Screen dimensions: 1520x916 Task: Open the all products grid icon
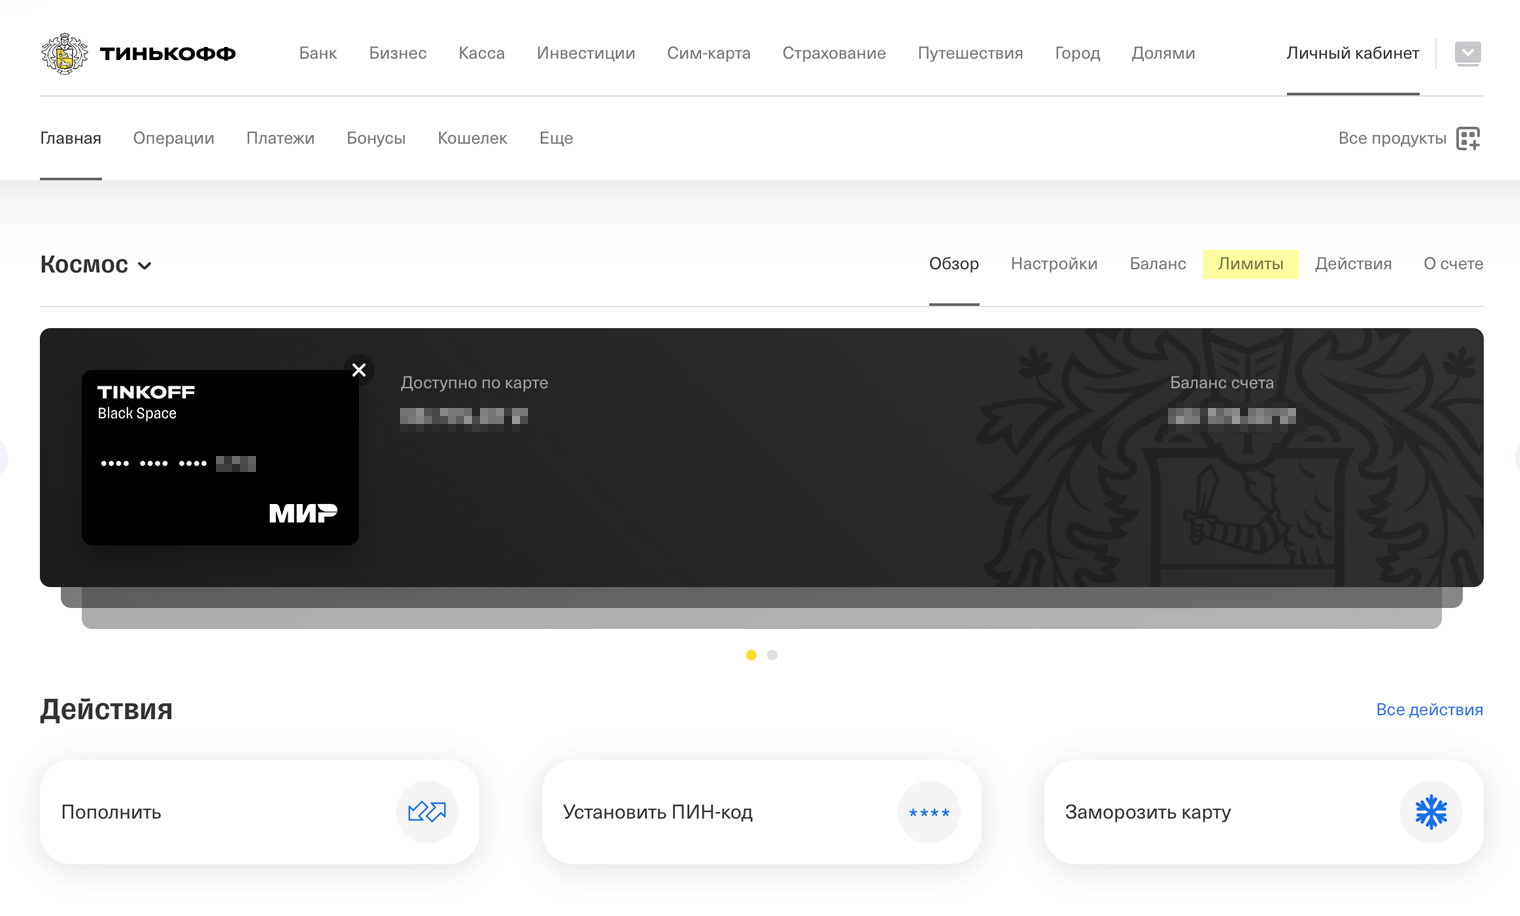[1468, 138]
